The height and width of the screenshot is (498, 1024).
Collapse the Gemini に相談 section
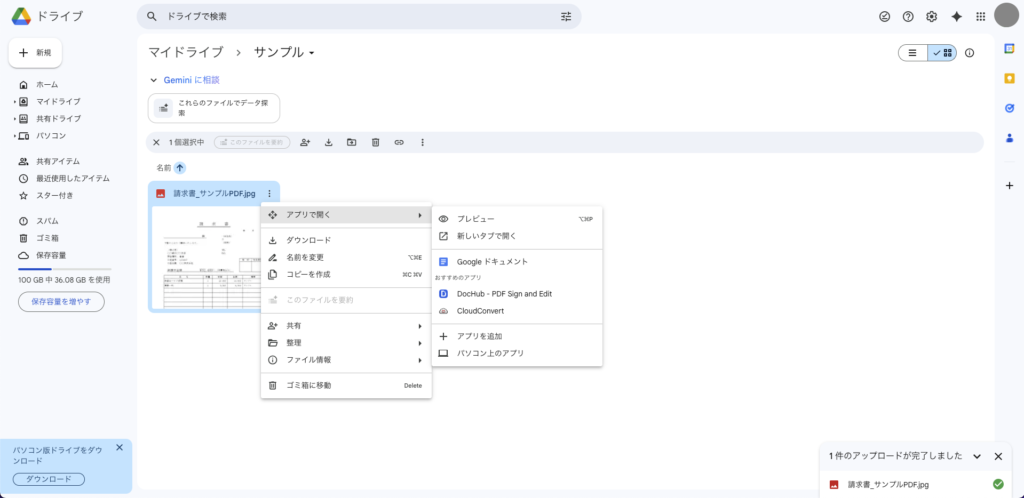(154, 80)
